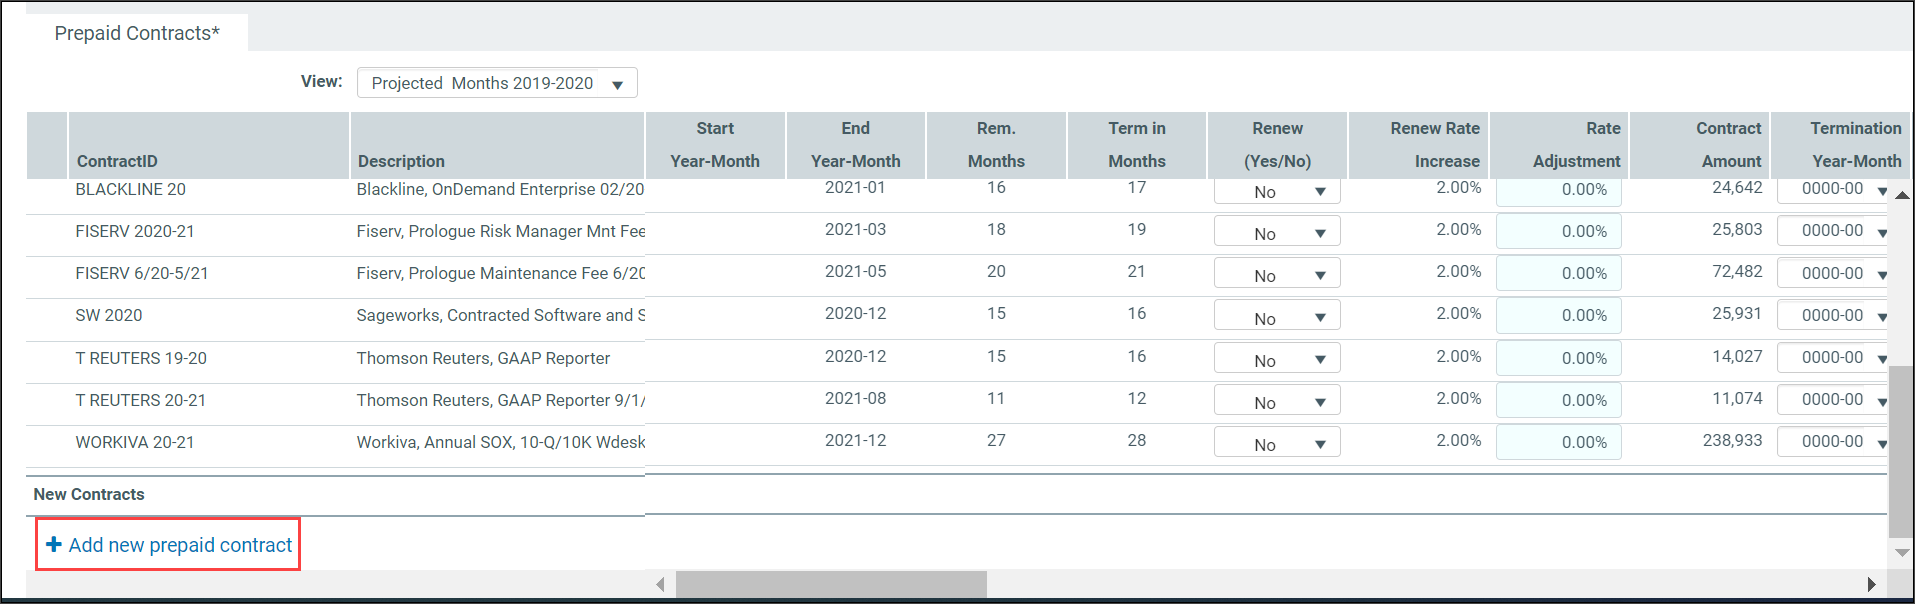
Task: Click the vertical scrollbar down arrow
Action: tap(1901, 552)
